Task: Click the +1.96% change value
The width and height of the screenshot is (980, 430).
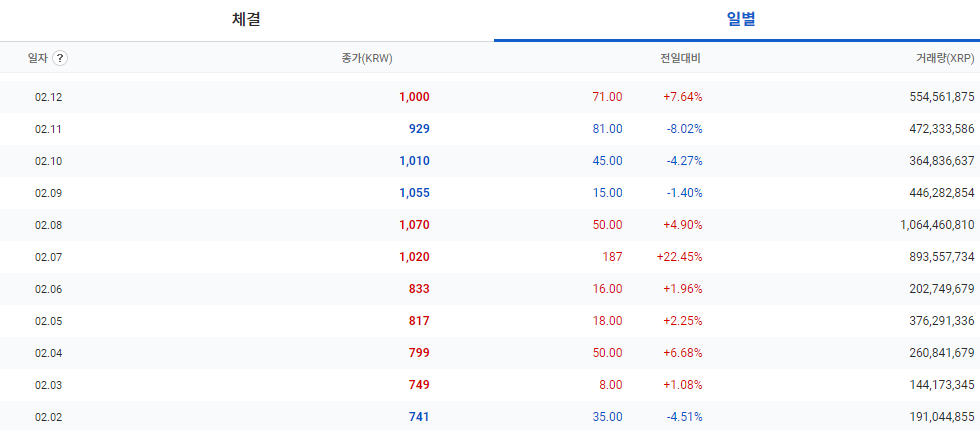Action: 682,289
